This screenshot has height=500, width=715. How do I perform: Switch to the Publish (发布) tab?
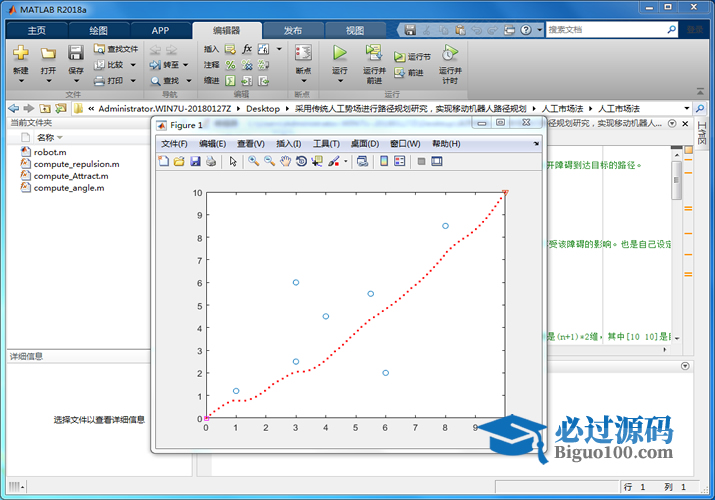(293, 31)
